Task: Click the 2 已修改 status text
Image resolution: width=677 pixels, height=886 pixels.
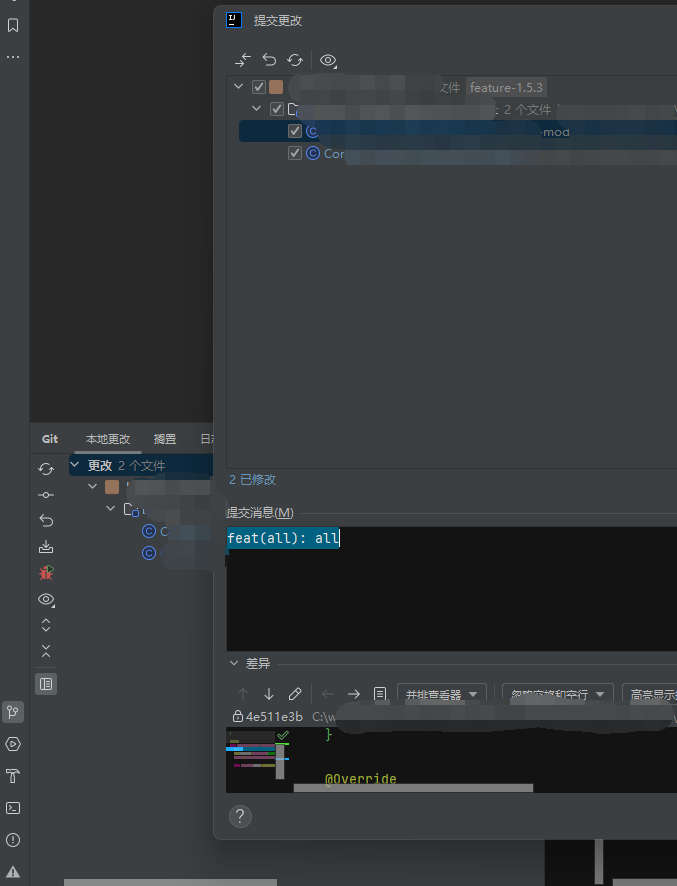Action: coord(253,480)
